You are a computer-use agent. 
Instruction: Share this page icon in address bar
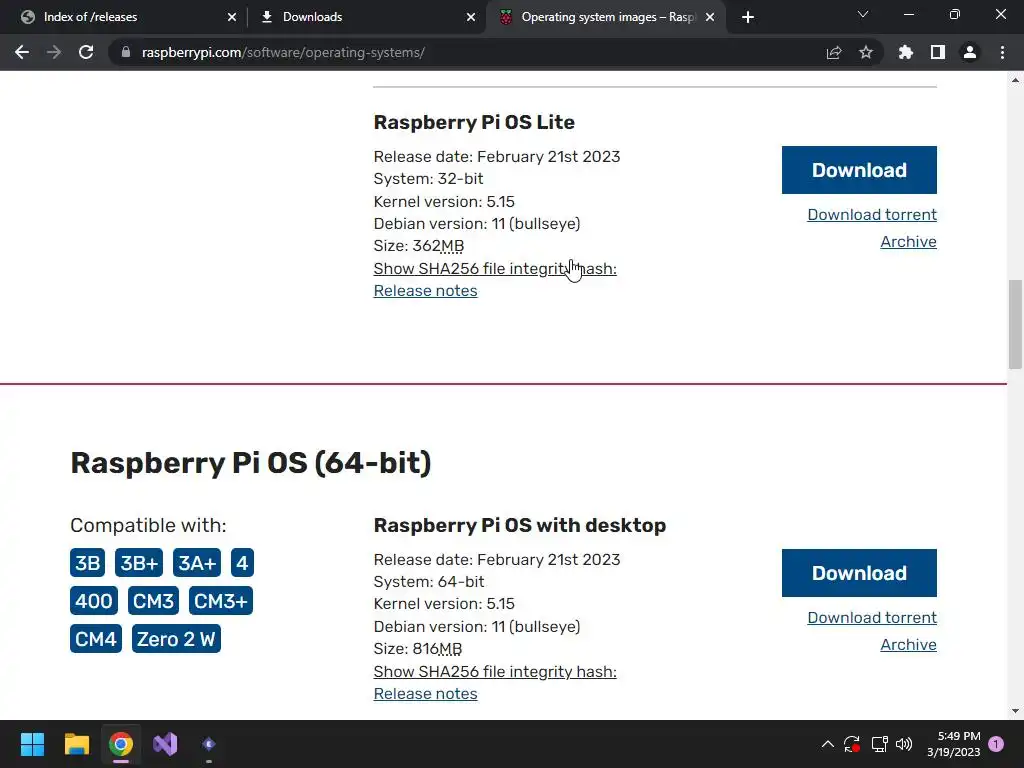834,52
